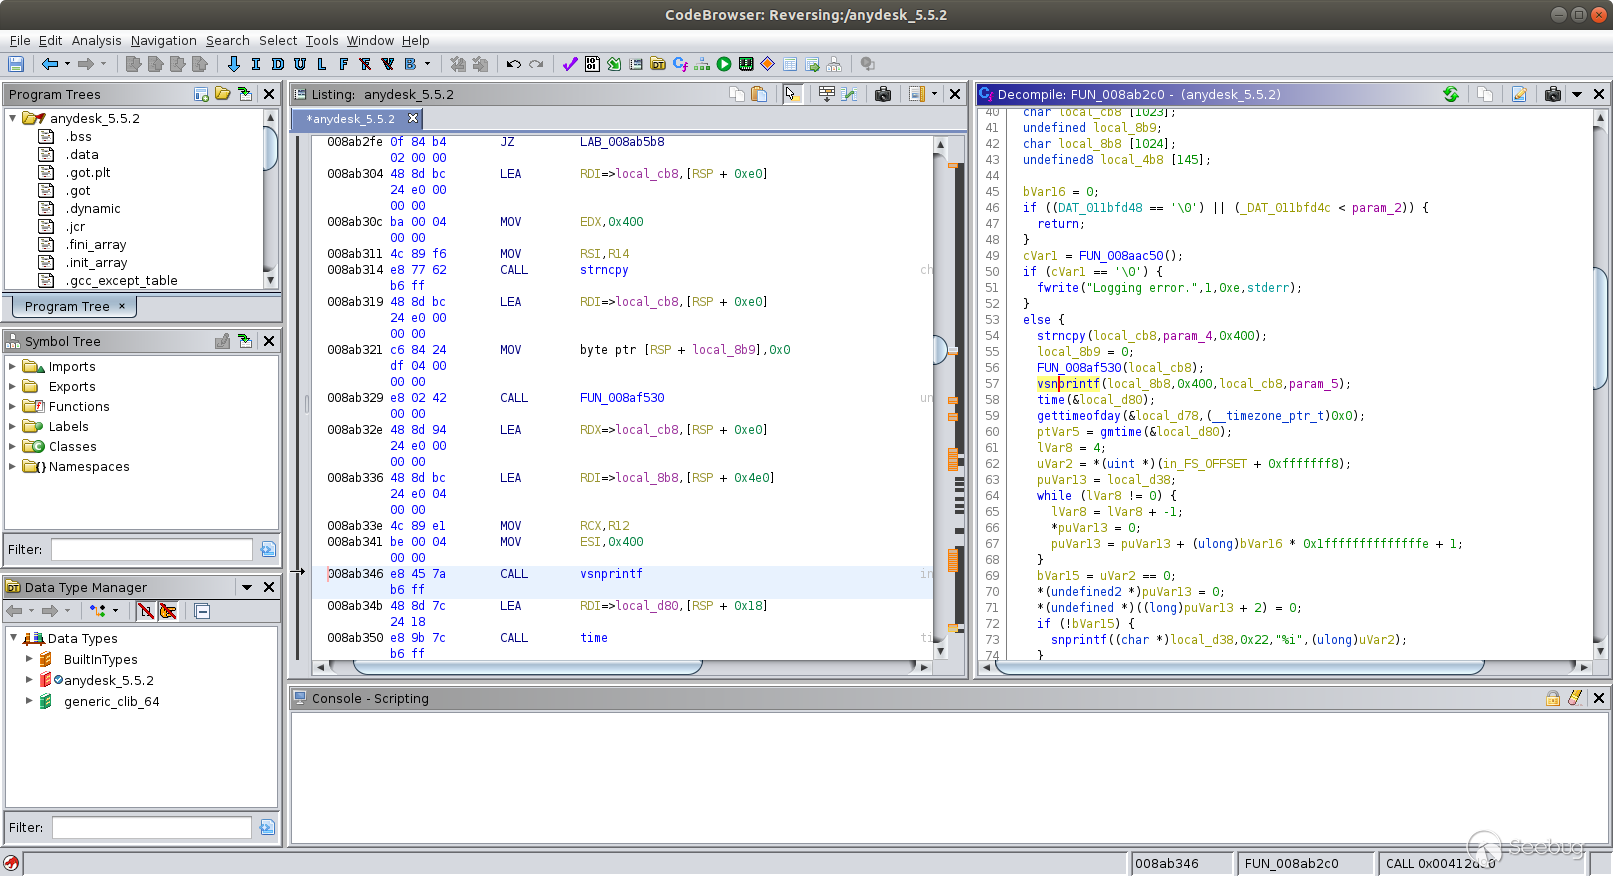Open the Analysis menu
The height and width of the screenshot is (876, 1613).
[x=97, y=41]
